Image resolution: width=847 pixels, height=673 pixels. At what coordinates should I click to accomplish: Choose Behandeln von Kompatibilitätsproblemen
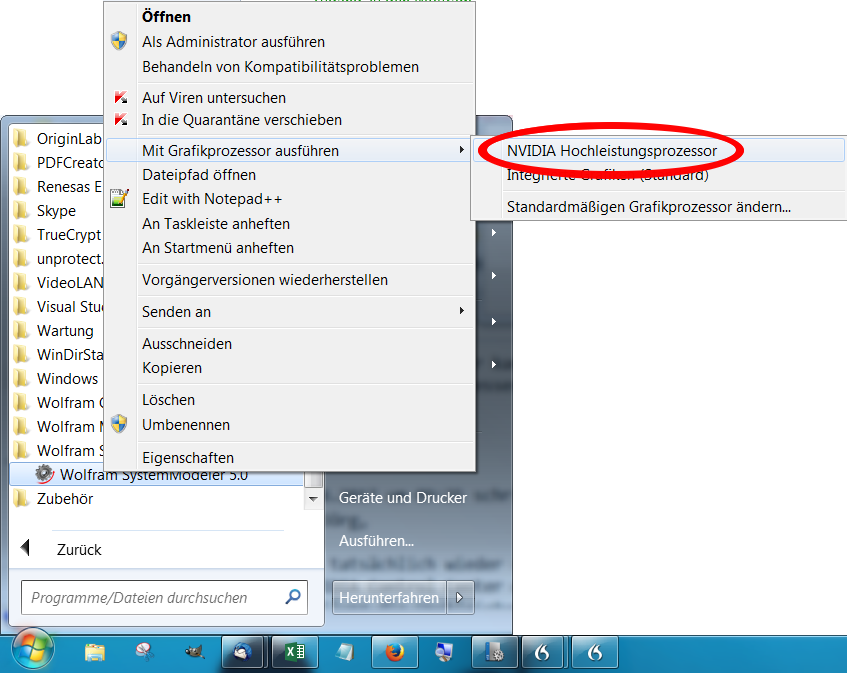coord(280,67)
